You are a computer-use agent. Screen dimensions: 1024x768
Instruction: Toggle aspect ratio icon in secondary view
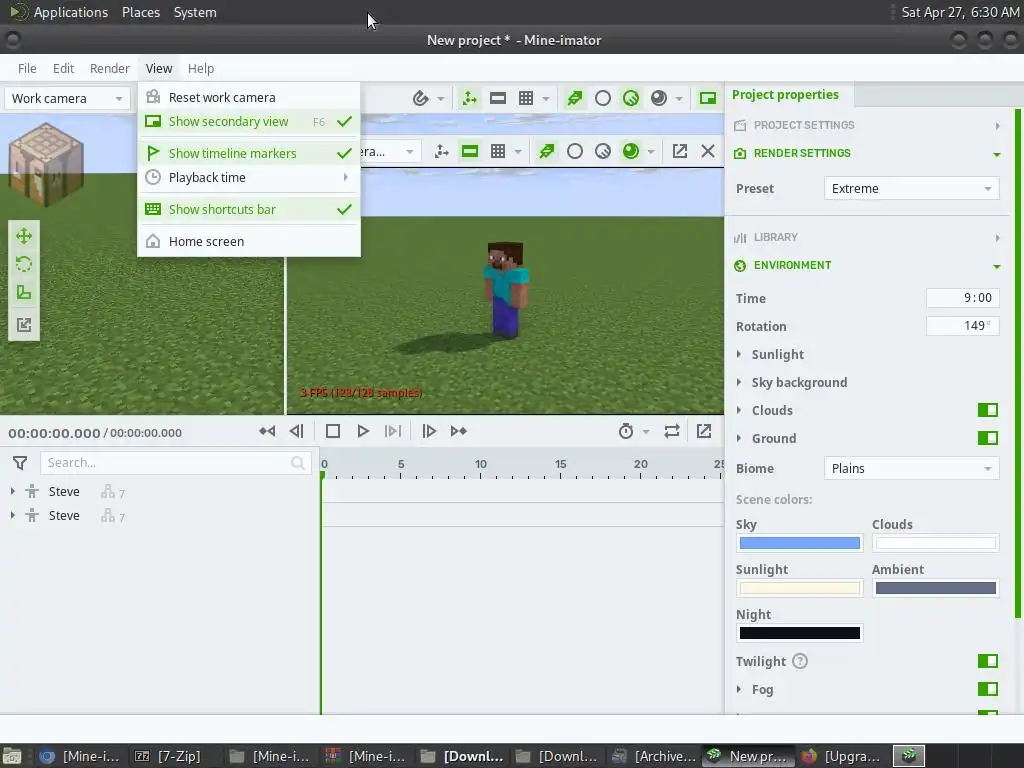pos(470,152)
